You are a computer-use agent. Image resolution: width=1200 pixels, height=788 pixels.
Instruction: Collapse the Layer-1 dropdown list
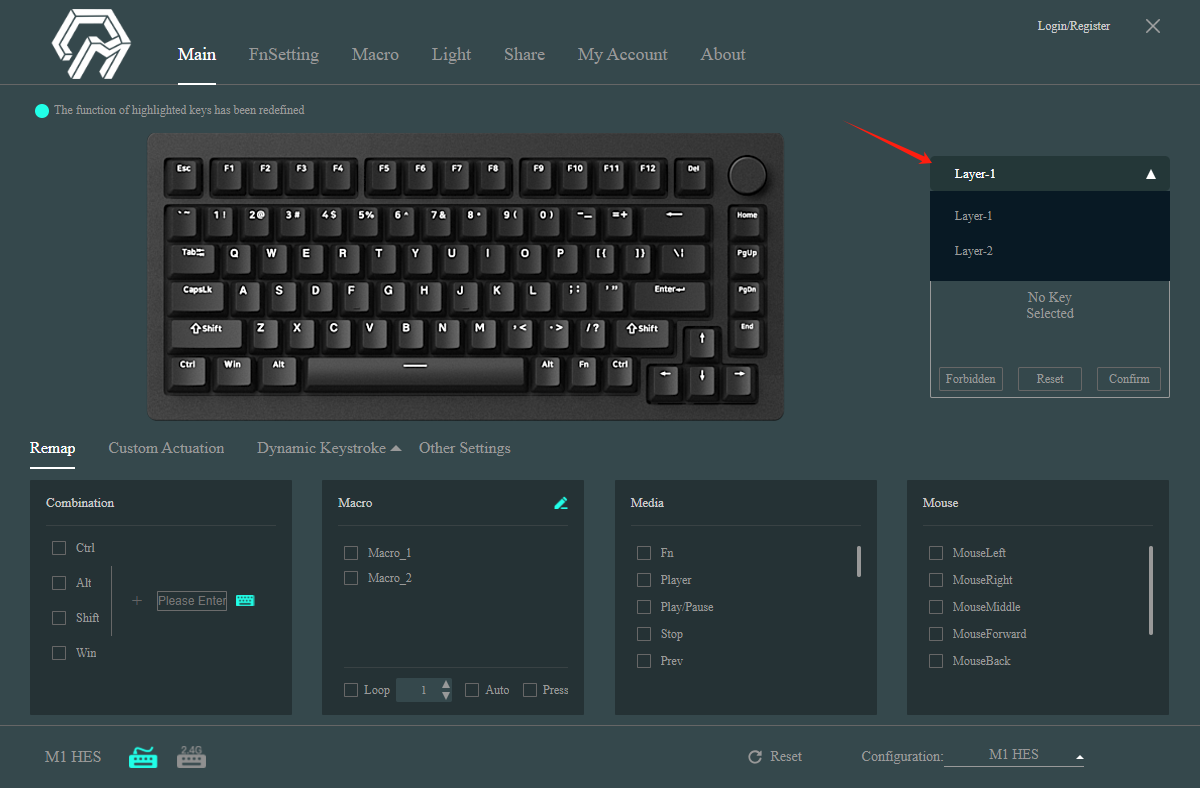pos(1148,173)
